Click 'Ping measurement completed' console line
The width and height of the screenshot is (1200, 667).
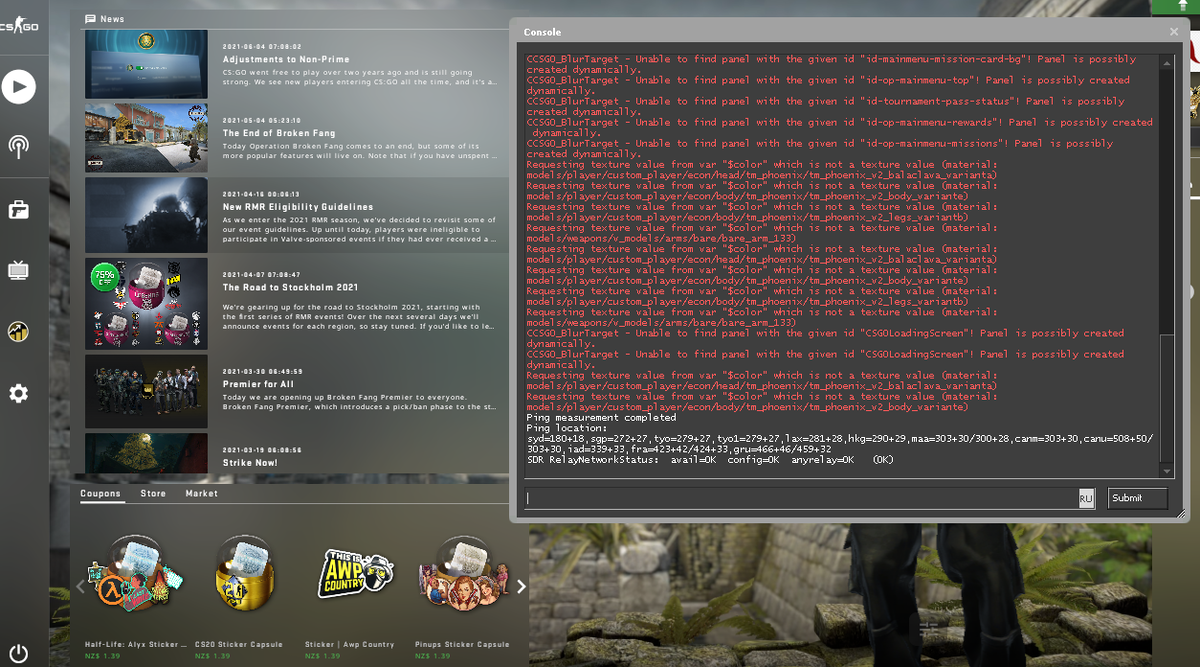(601, 417)
